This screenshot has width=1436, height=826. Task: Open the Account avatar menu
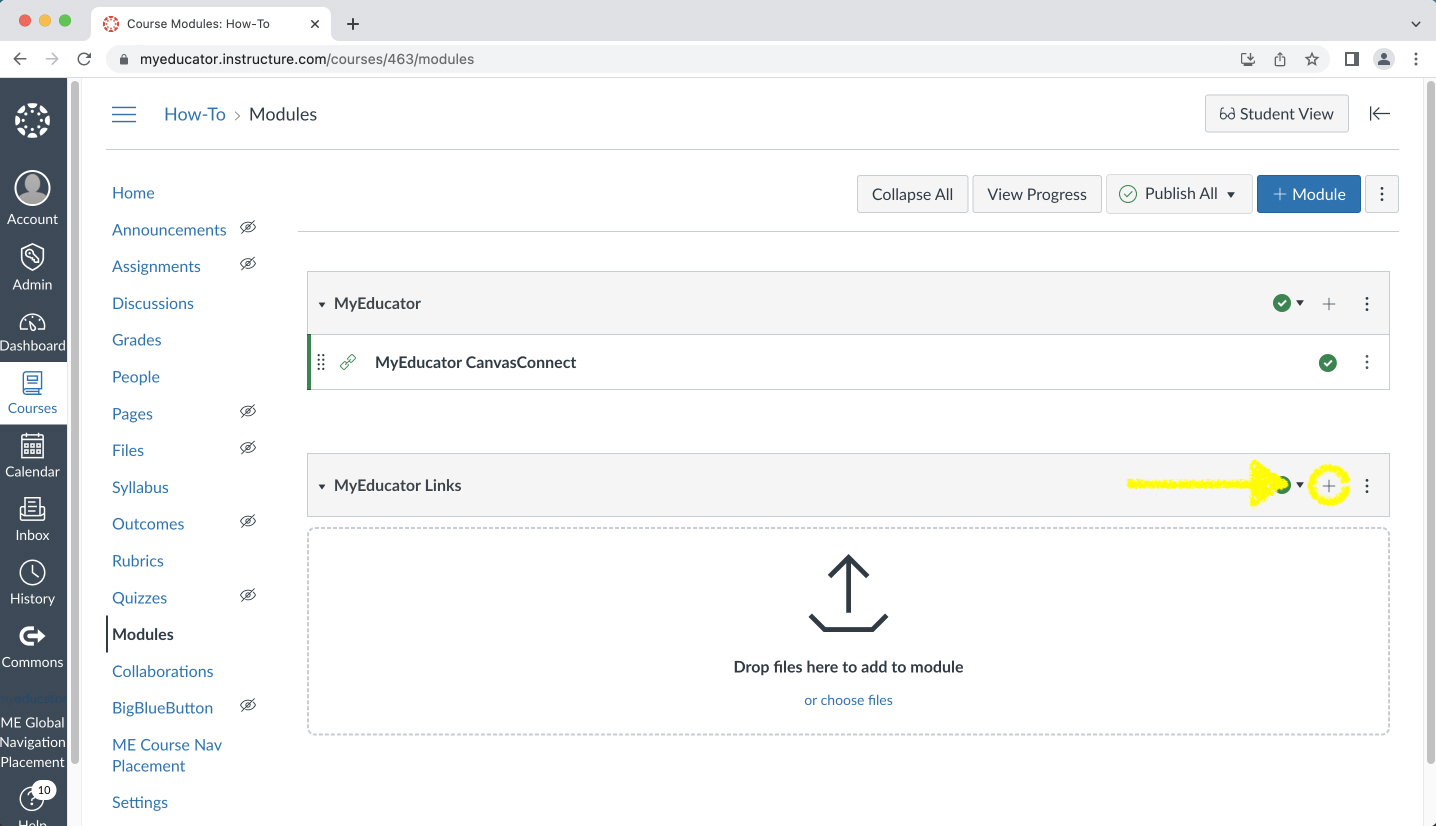(x=32, y=198)
